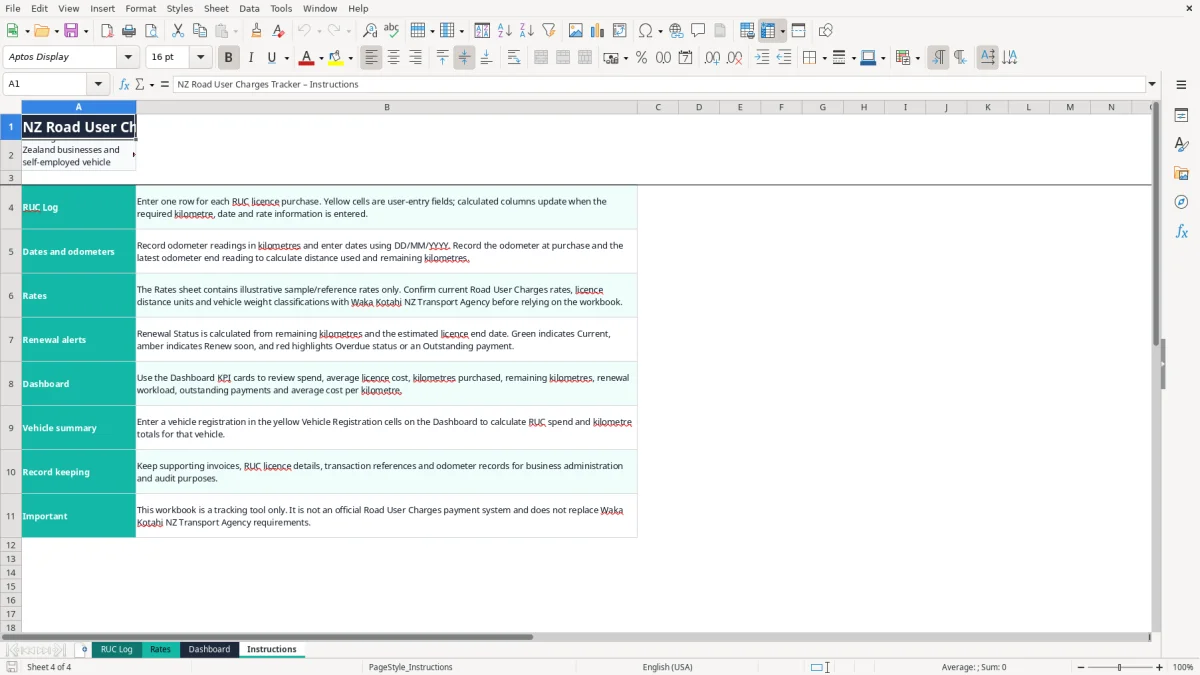Open the Format menu
This screenshot has height=675, width=1200.
click(x=140, y=8)
